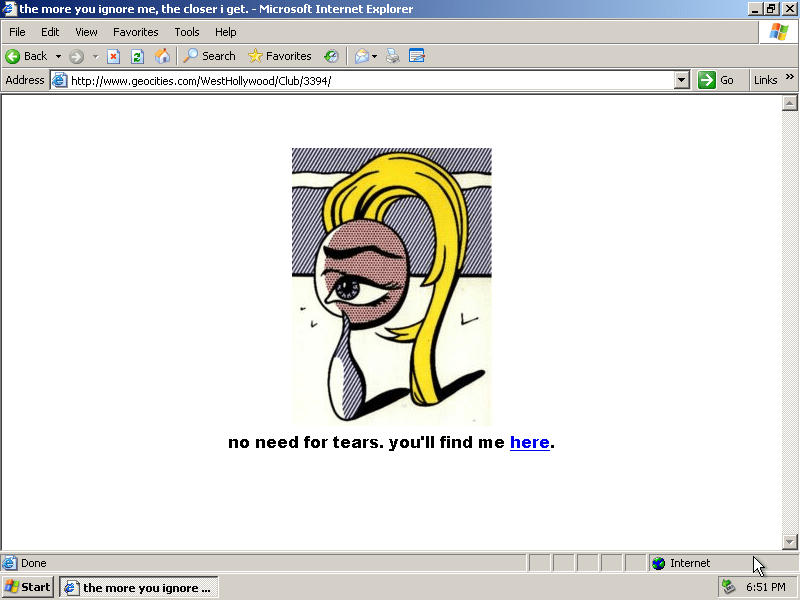Go to the Home page
The image size is (800, 600).
coord(162,56)
